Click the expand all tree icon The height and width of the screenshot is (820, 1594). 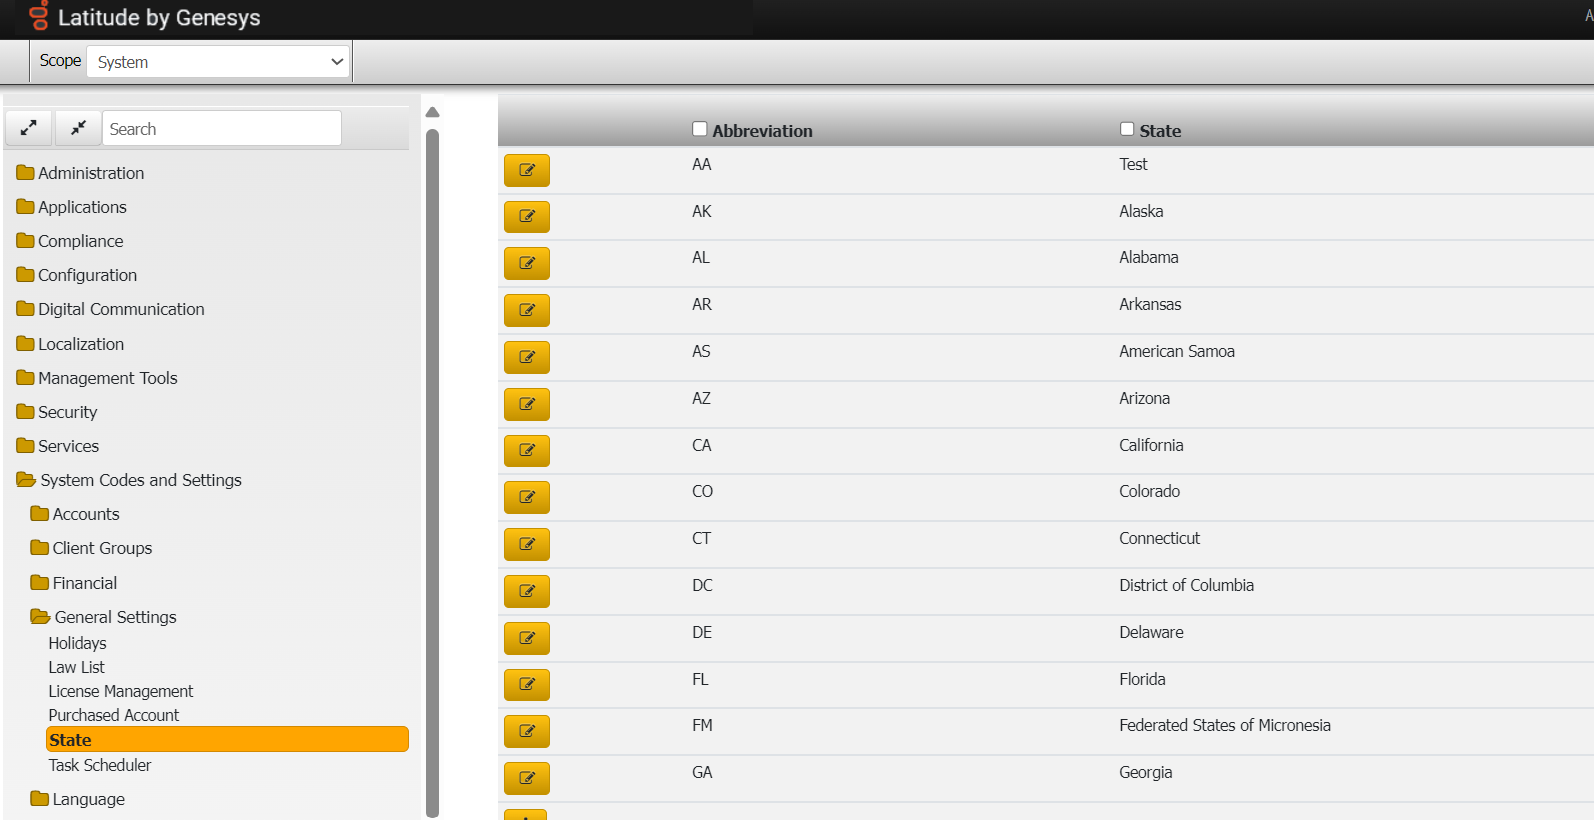point(29,128)
